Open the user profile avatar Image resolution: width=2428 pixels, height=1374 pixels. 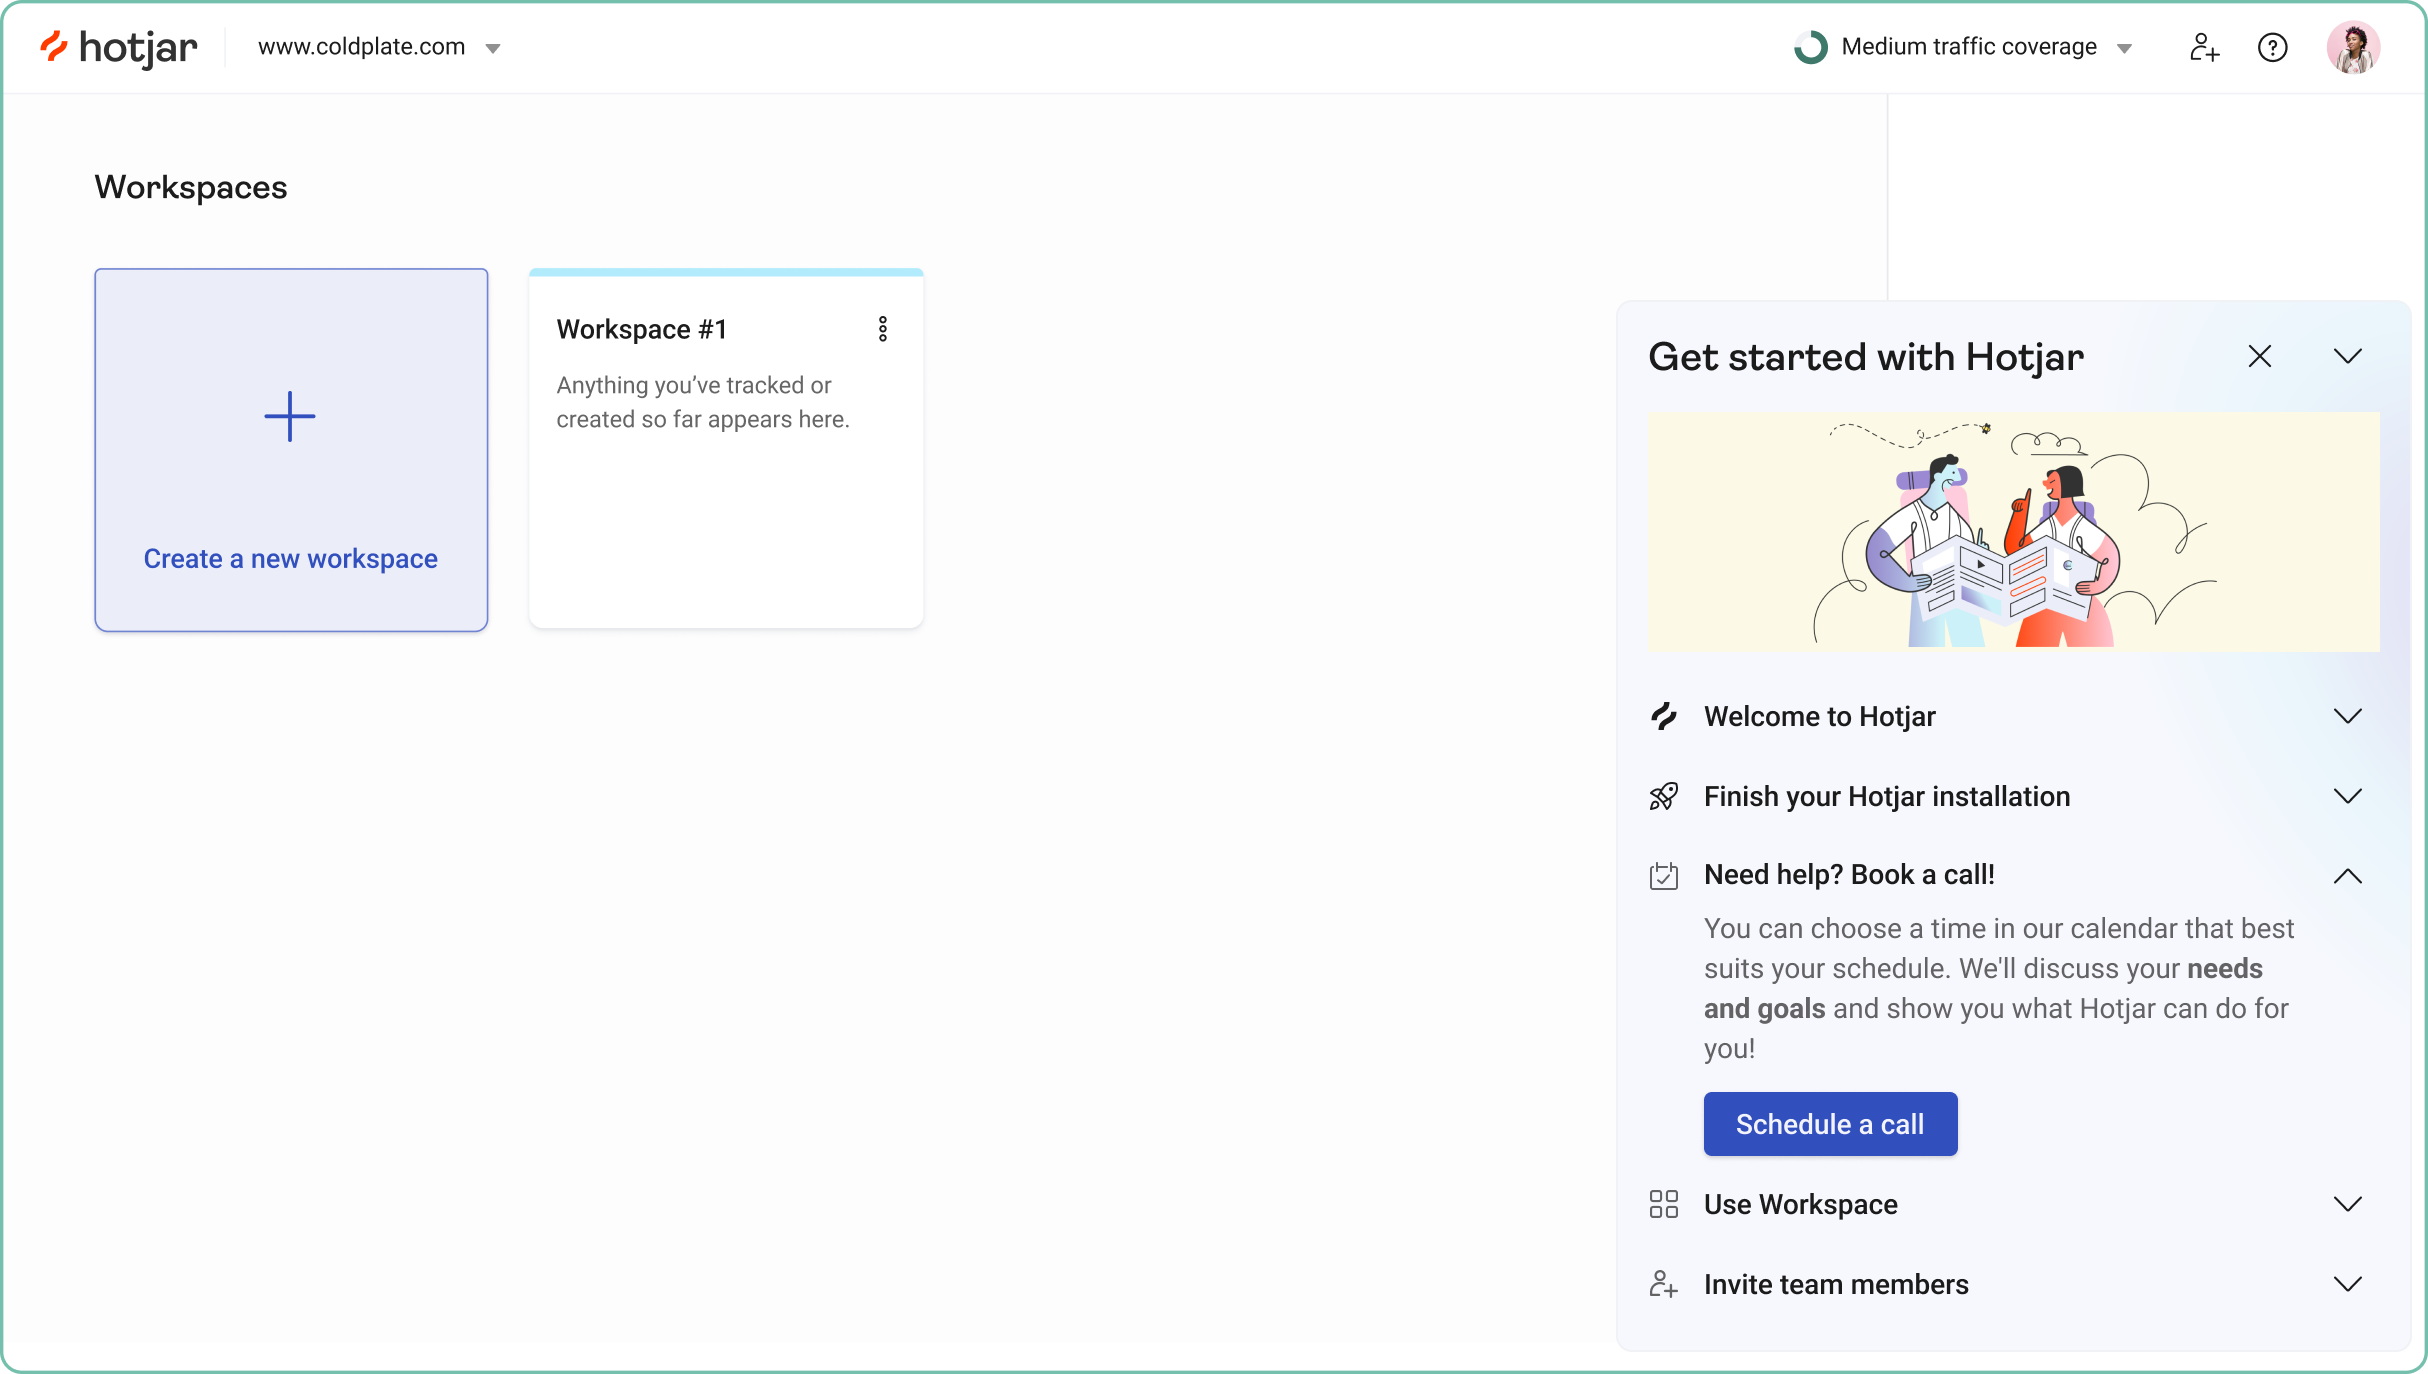[x=2353, y=47]
